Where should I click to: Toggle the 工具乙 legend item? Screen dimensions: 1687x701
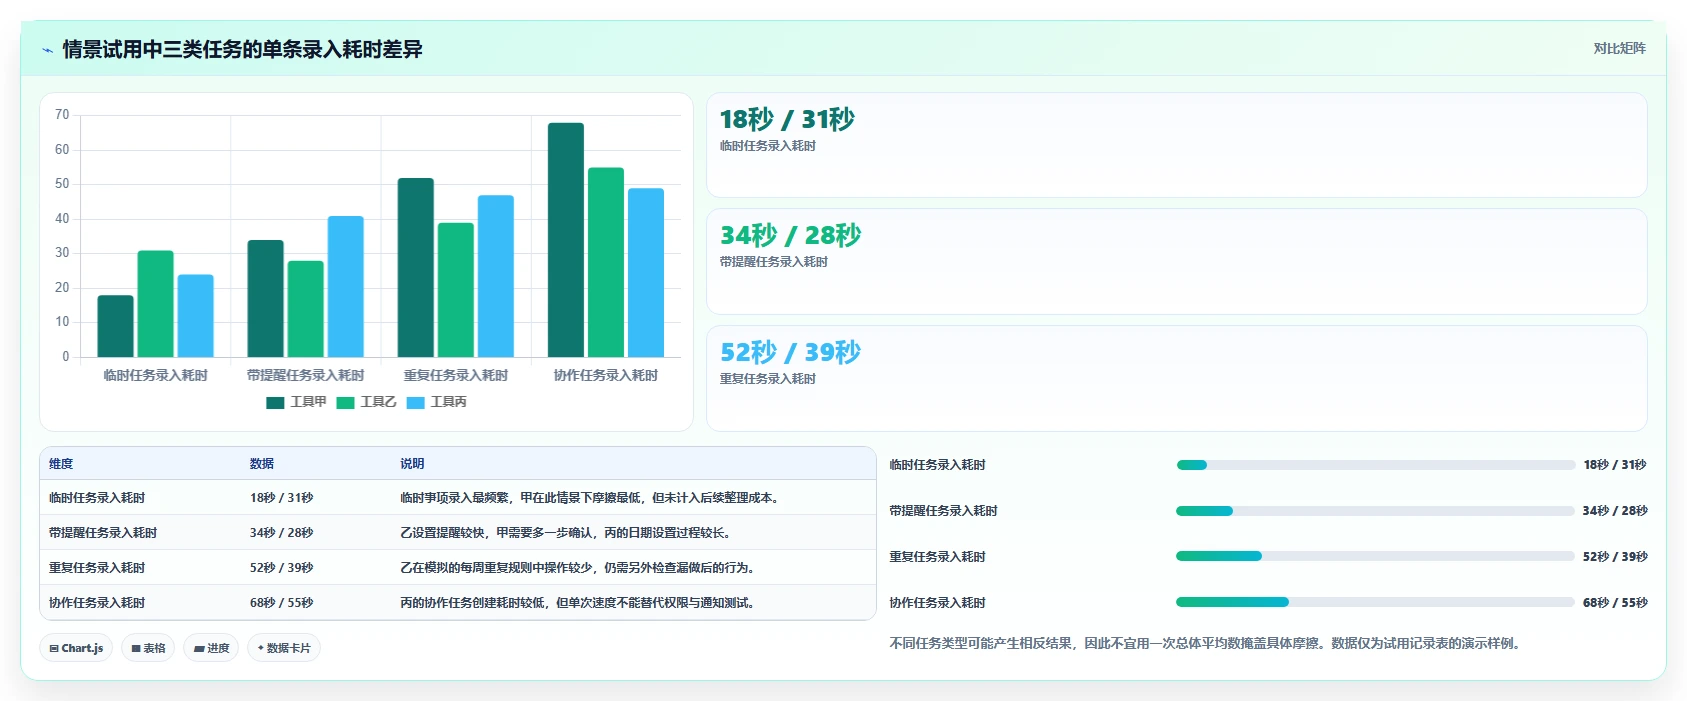coord(366,402)
